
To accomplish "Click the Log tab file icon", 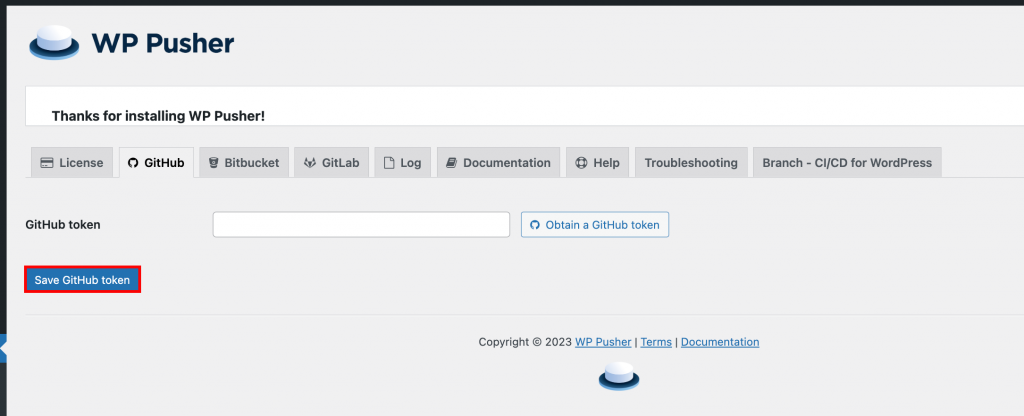I will point(389,163).
